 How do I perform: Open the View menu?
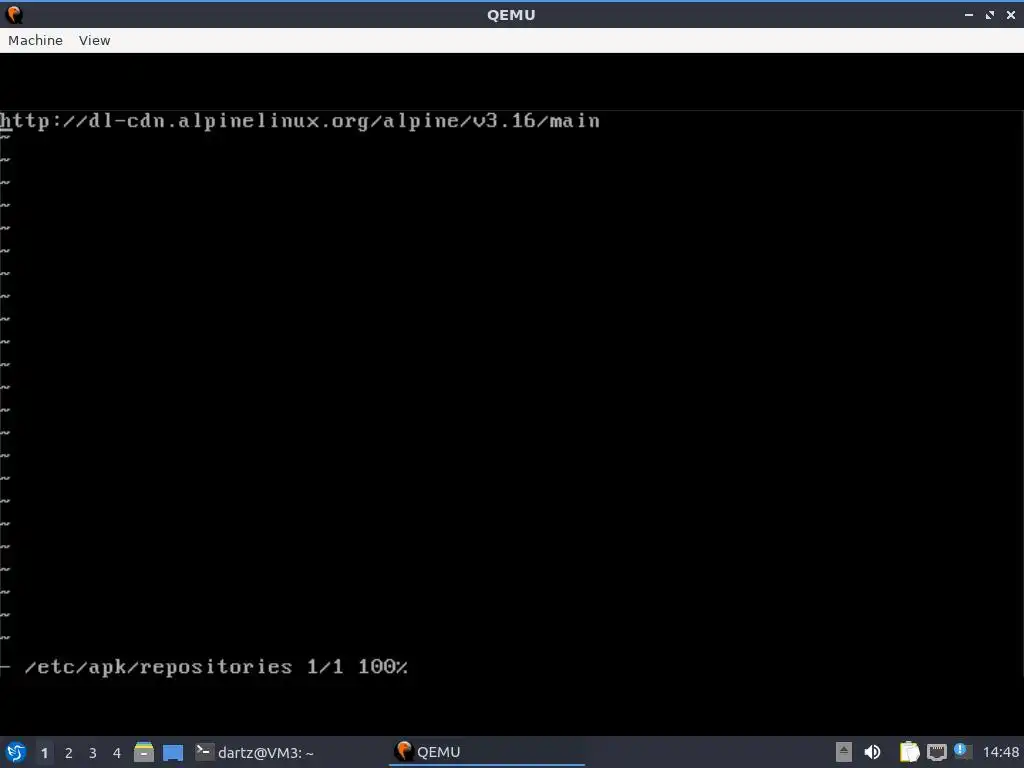pos(94,40)
